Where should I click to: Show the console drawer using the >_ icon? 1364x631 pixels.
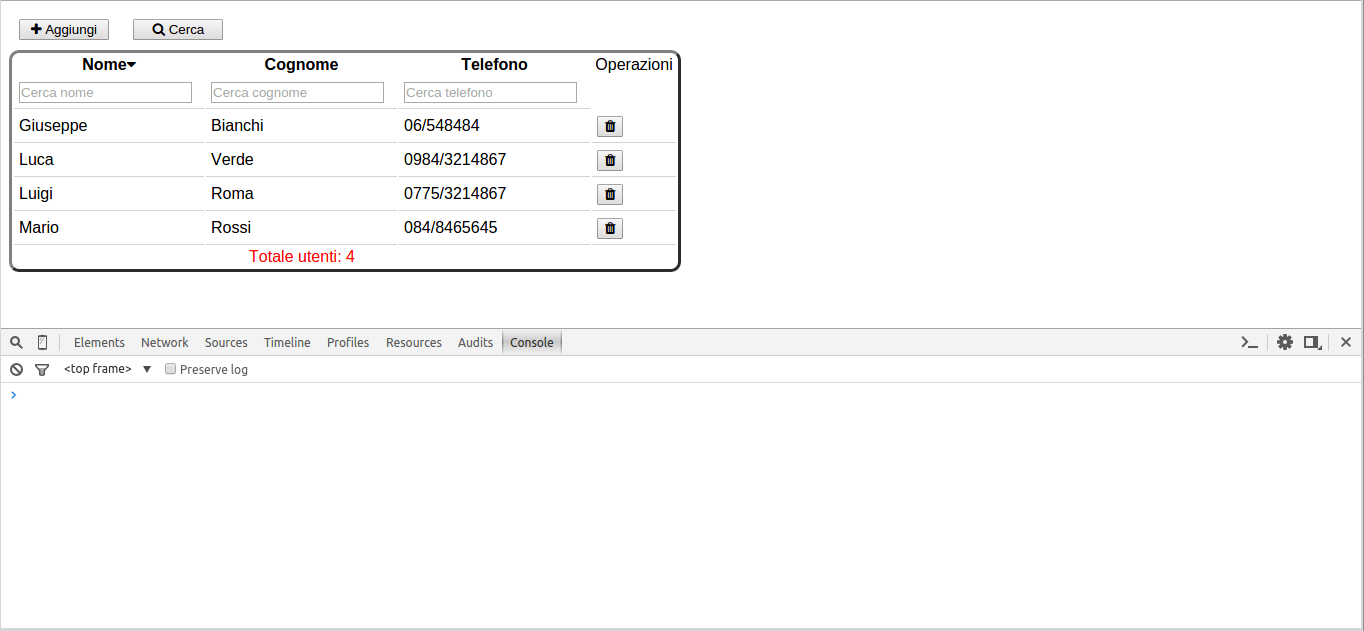[1249, 342]
